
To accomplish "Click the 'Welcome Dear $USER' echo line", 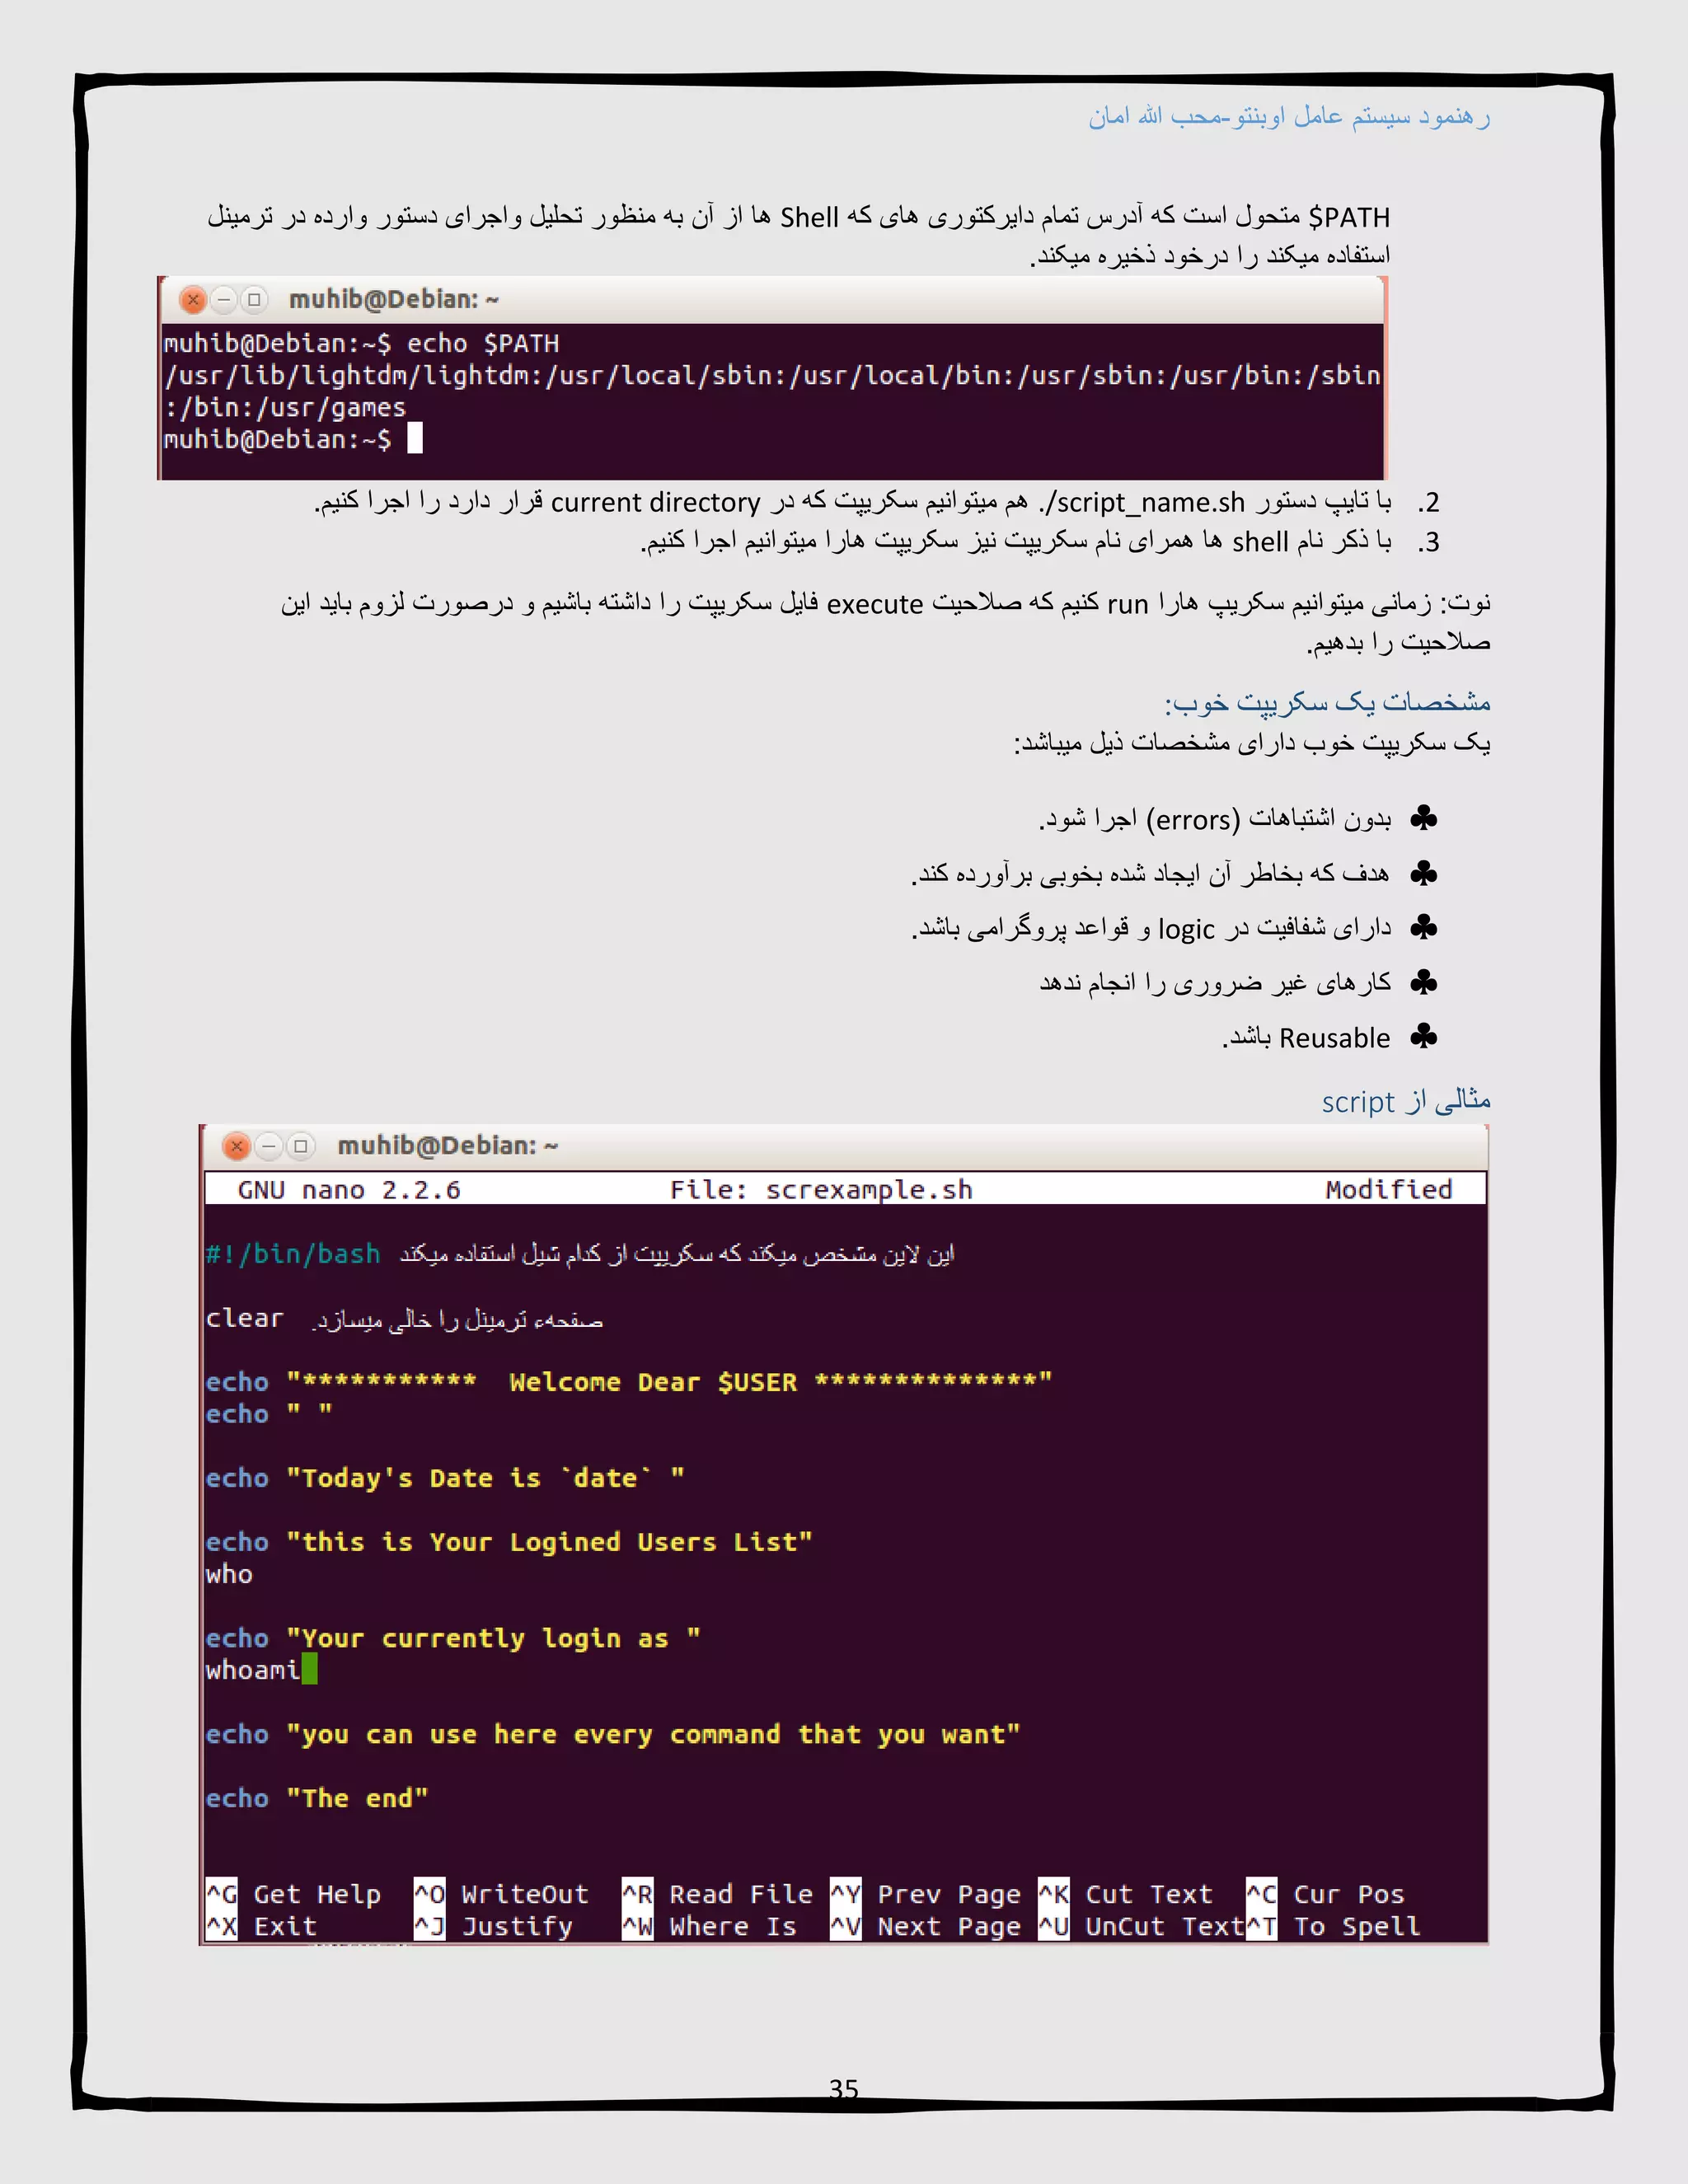I will 629,1382.
